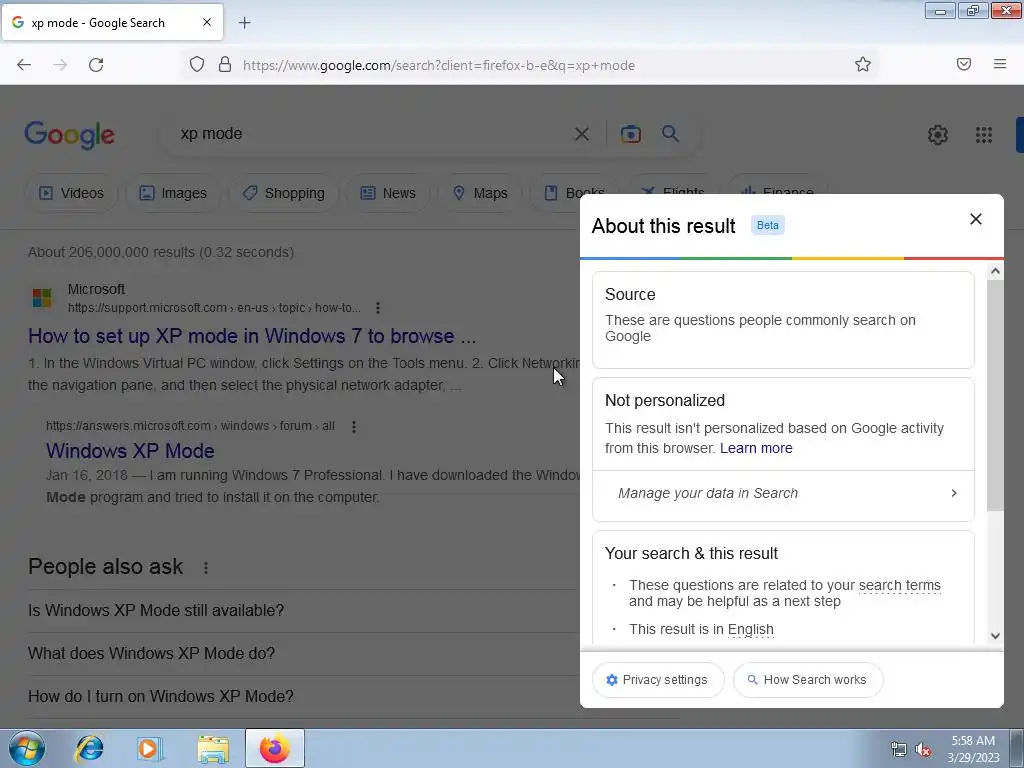Open Google quick settings gear
Image resolution: width=1024 pixels, height=768 pixels.
(x=938, y=135)
